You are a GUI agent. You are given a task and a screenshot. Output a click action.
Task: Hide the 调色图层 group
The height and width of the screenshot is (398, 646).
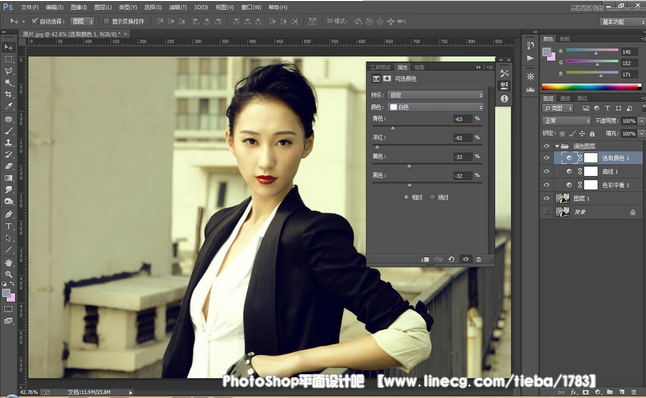click(x=547, y=146)
